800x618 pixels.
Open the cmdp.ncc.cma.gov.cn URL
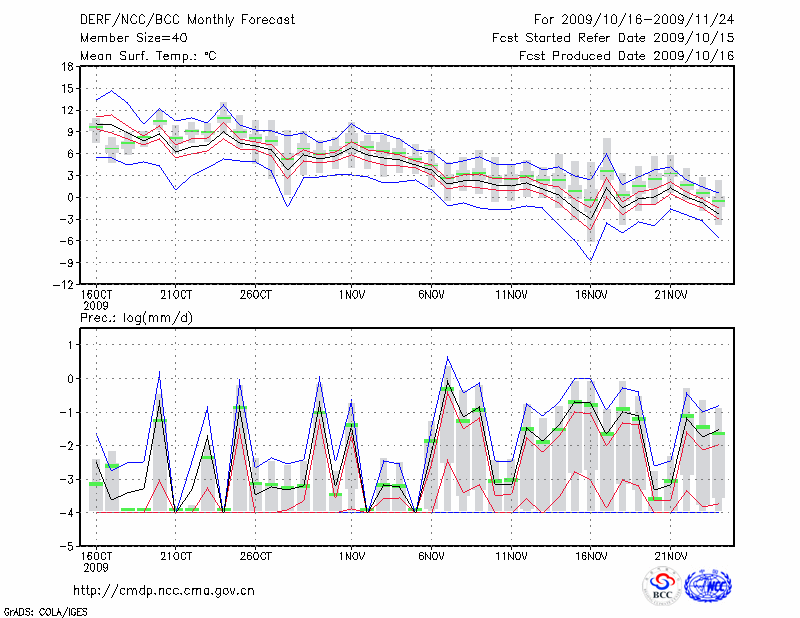164,591
